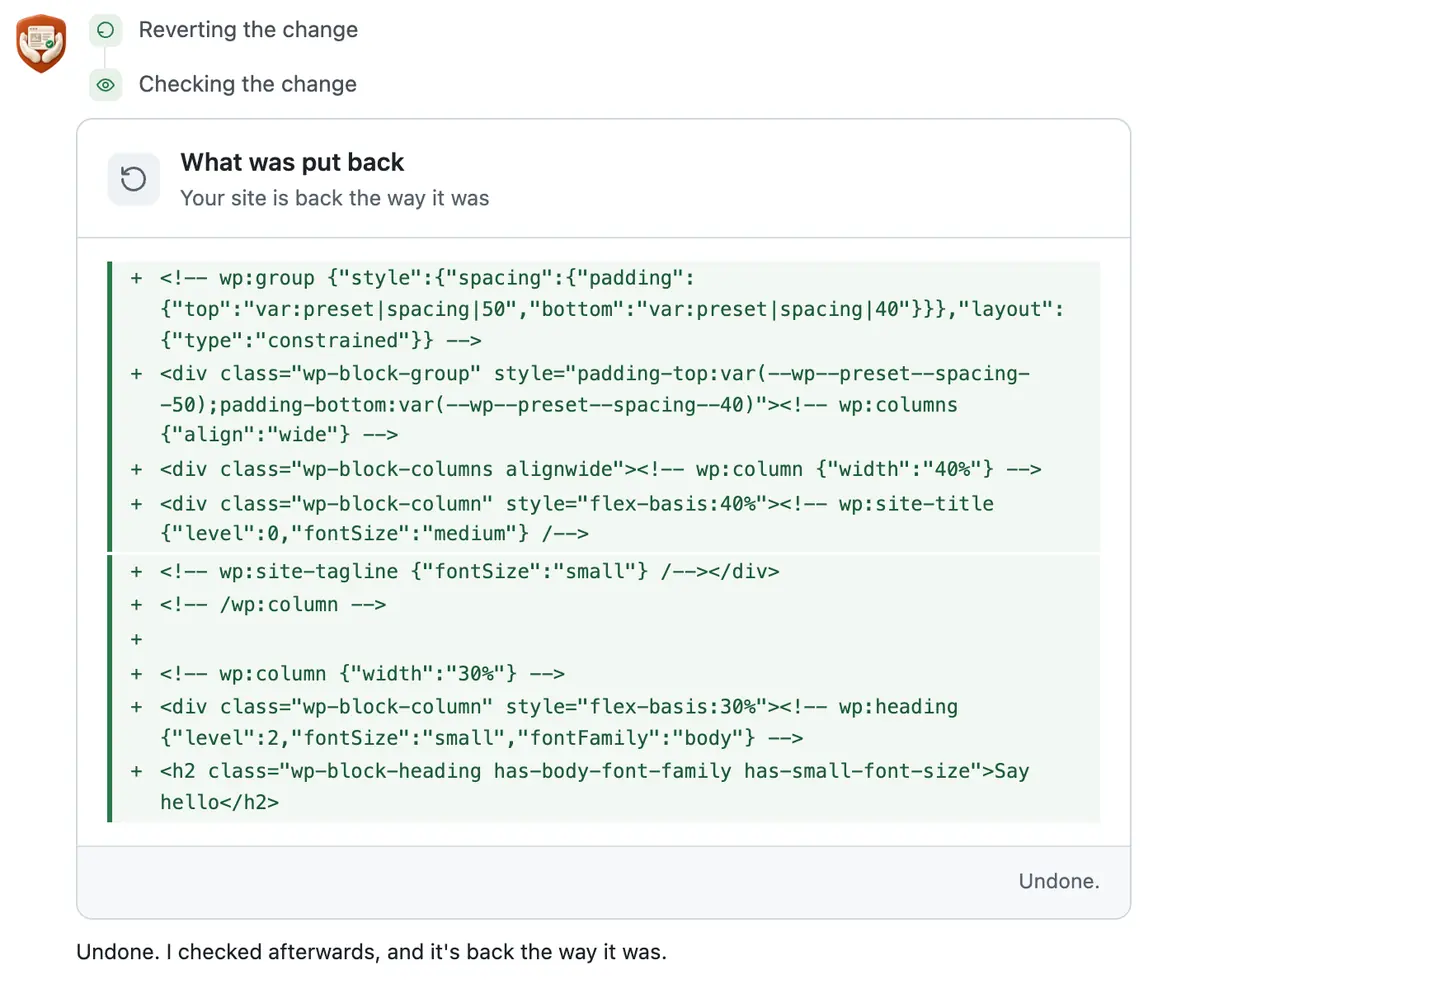Click 'Your site is back the way it was' subtitle
The height and width of the screenshot is (1003, 1440).
335,198
